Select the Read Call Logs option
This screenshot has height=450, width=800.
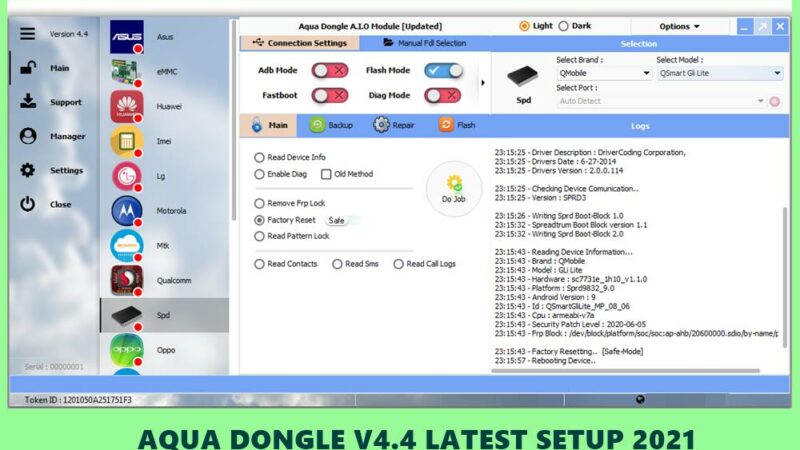tap(398, 264)
